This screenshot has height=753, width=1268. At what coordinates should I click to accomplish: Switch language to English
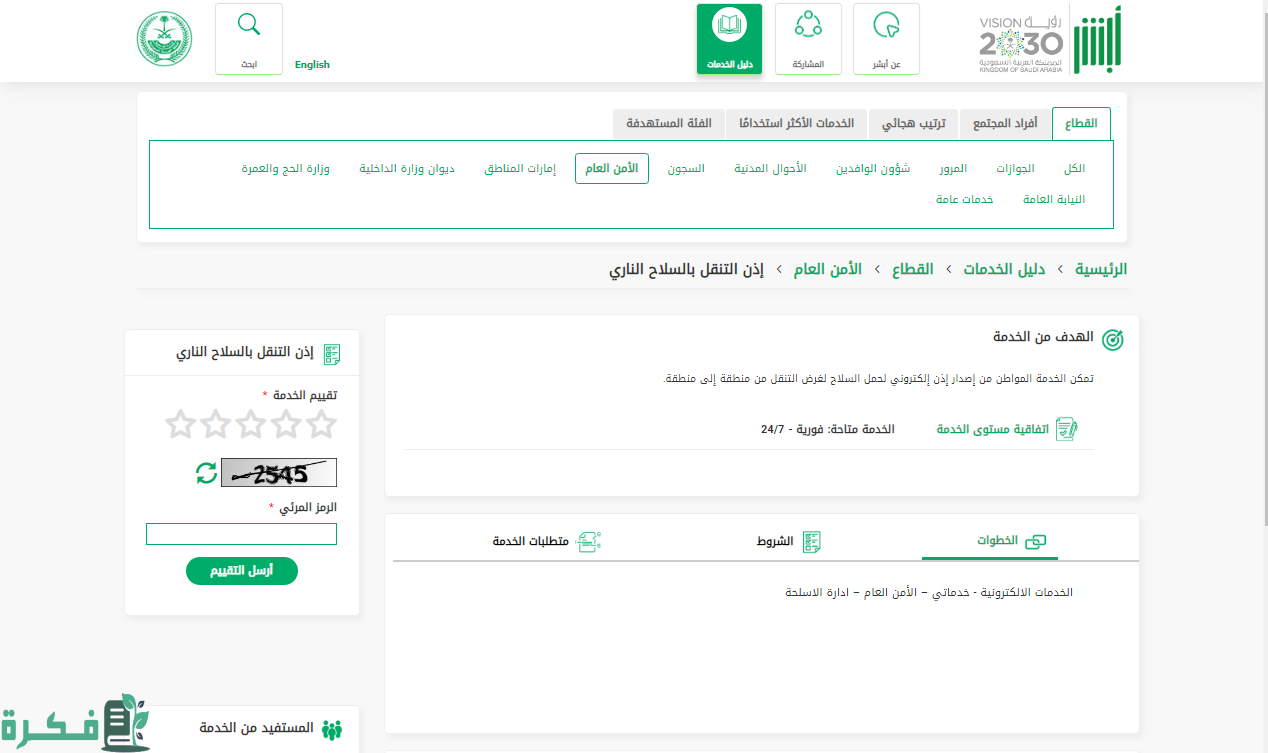pyautogui.click(x=312, y=65)
